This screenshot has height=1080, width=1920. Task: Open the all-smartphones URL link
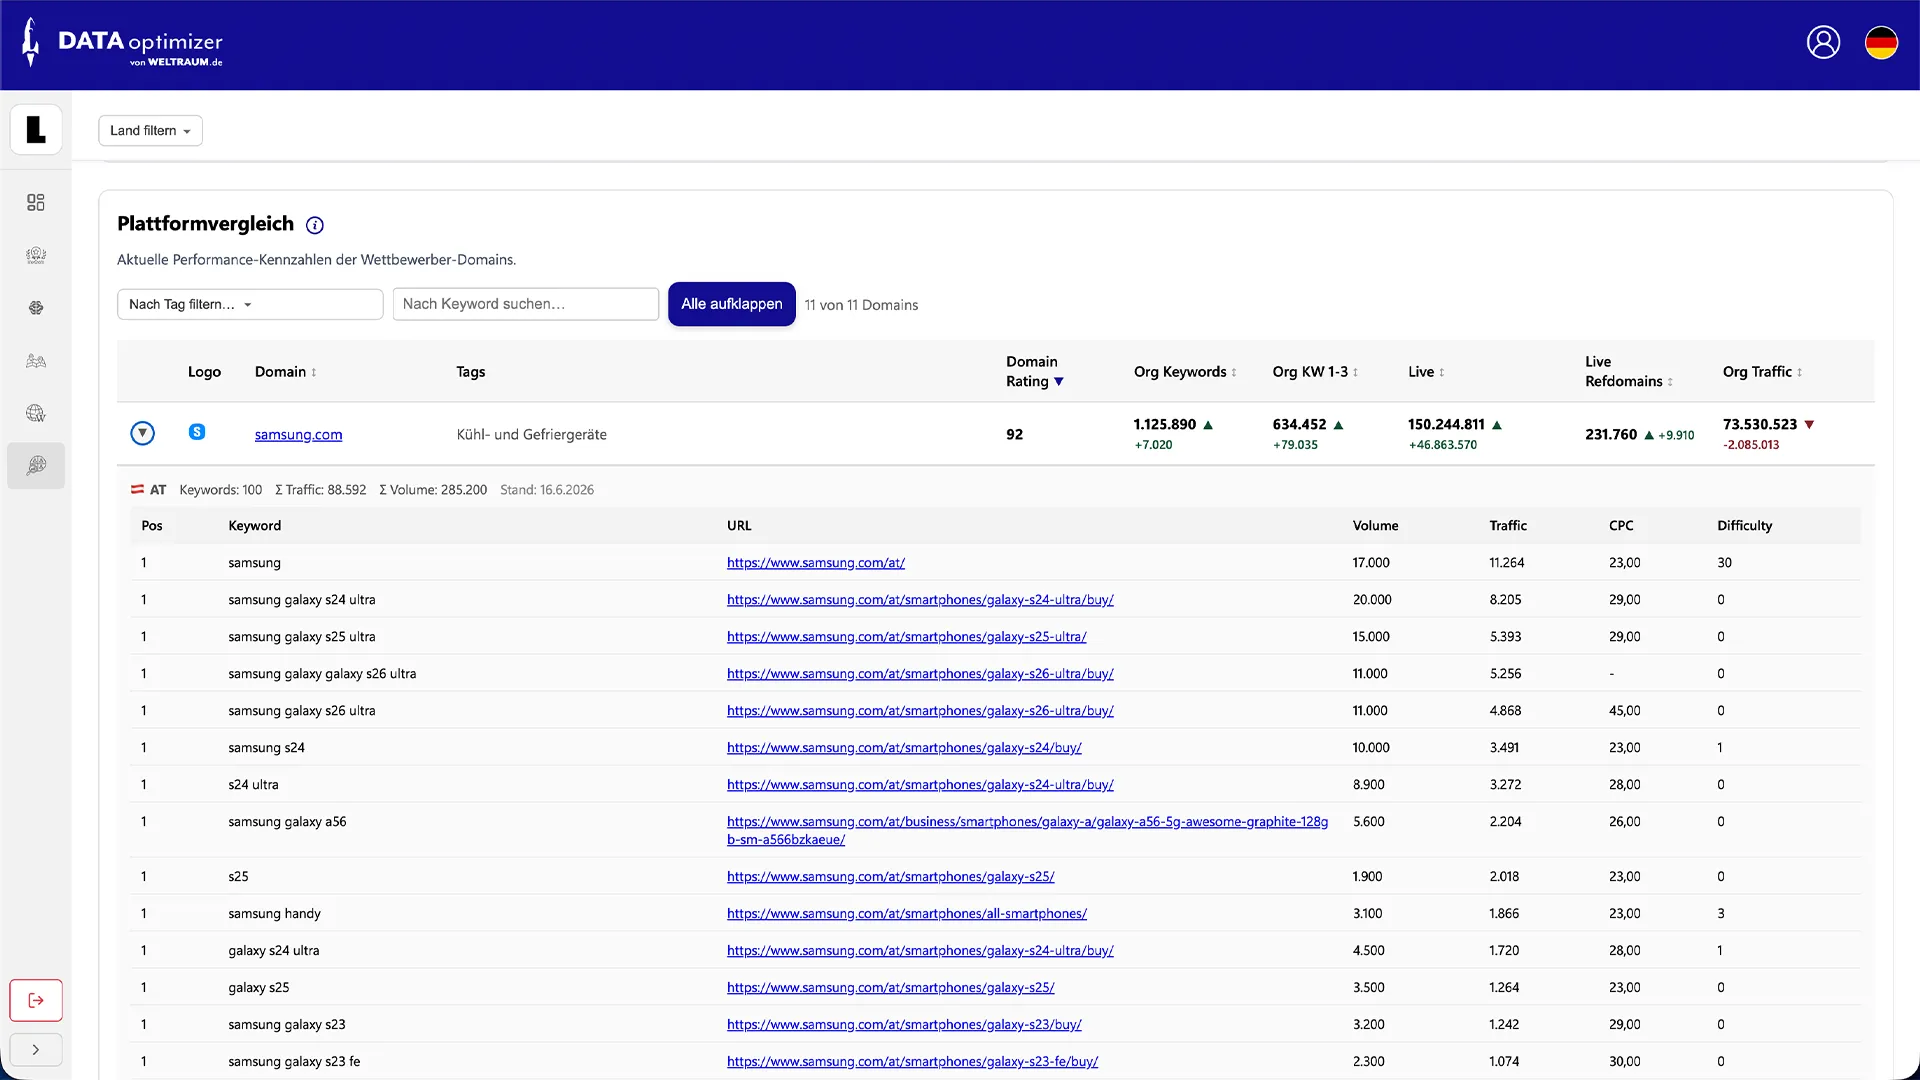tap(907, 914)
